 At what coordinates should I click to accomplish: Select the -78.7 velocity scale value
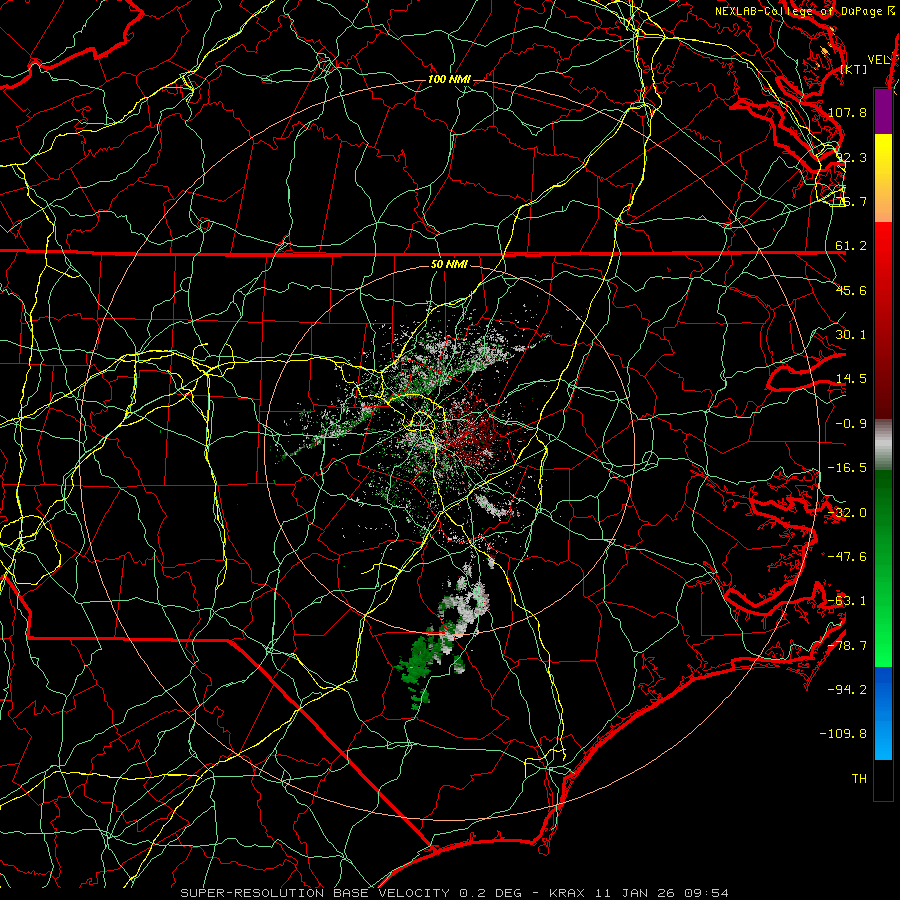pyautogui.click(x=847, y=646)
